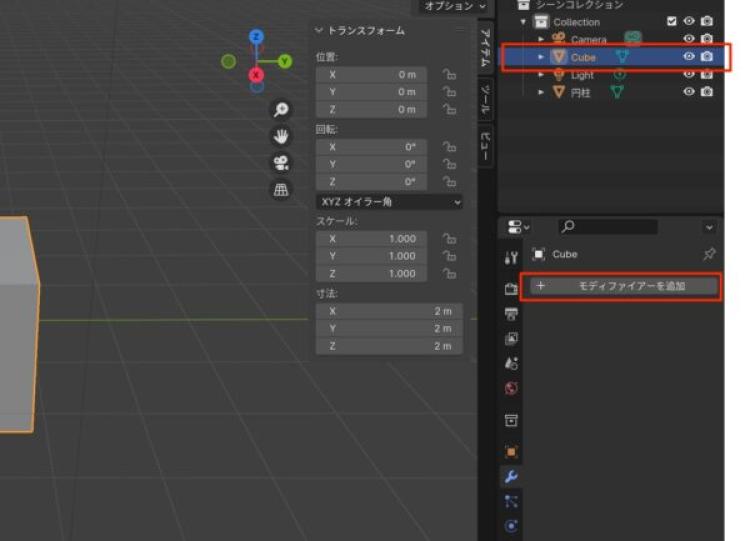Viewport: 750px width, 541px height.
Task: Switch perspective/orthographic with the grid icon
Action: tap(282, 189)
